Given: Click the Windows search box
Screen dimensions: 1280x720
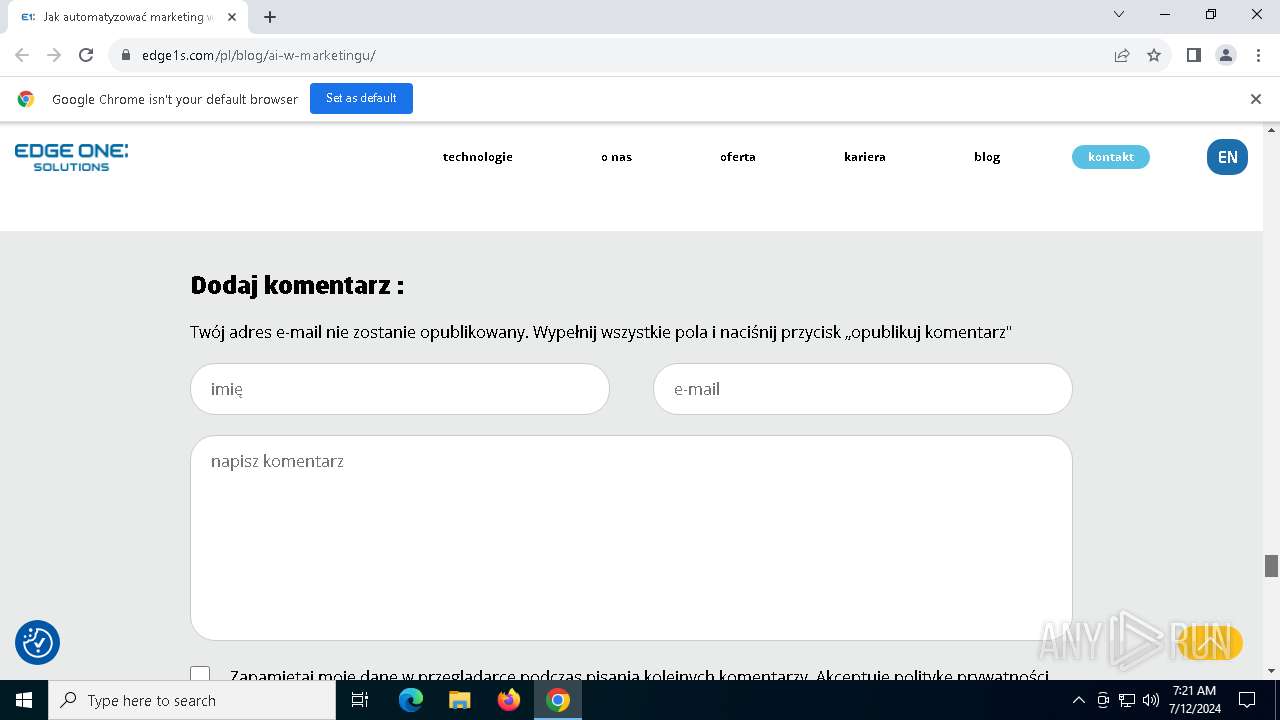Looking at the screenshot, I should click(192, 700).
